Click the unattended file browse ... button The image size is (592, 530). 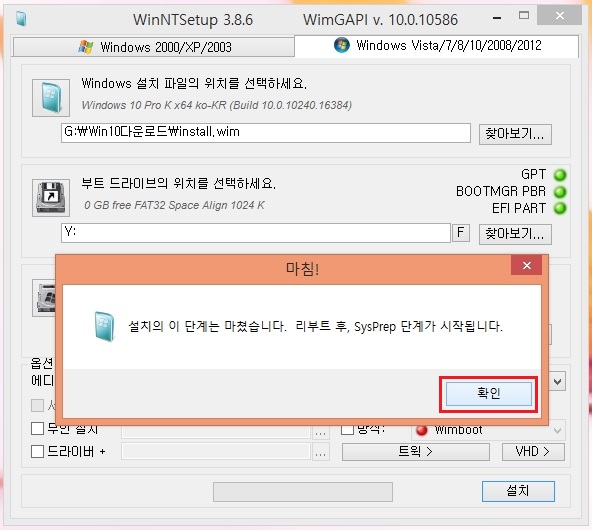click(x=321, y=432)
